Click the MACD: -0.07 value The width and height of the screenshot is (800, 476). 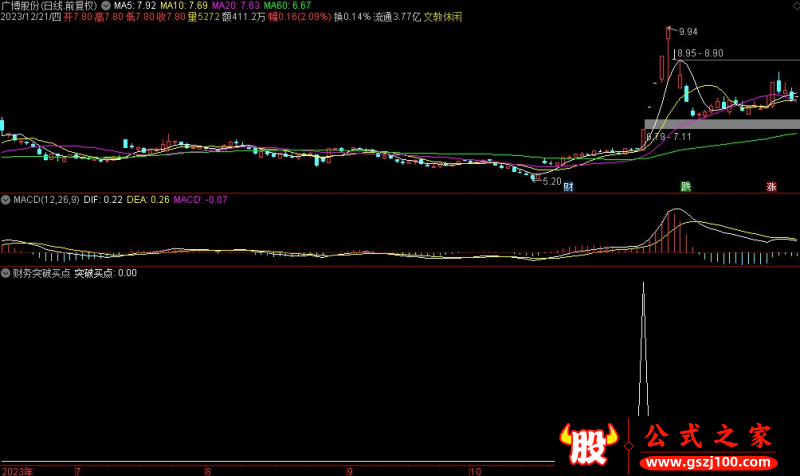click(201, 200)
